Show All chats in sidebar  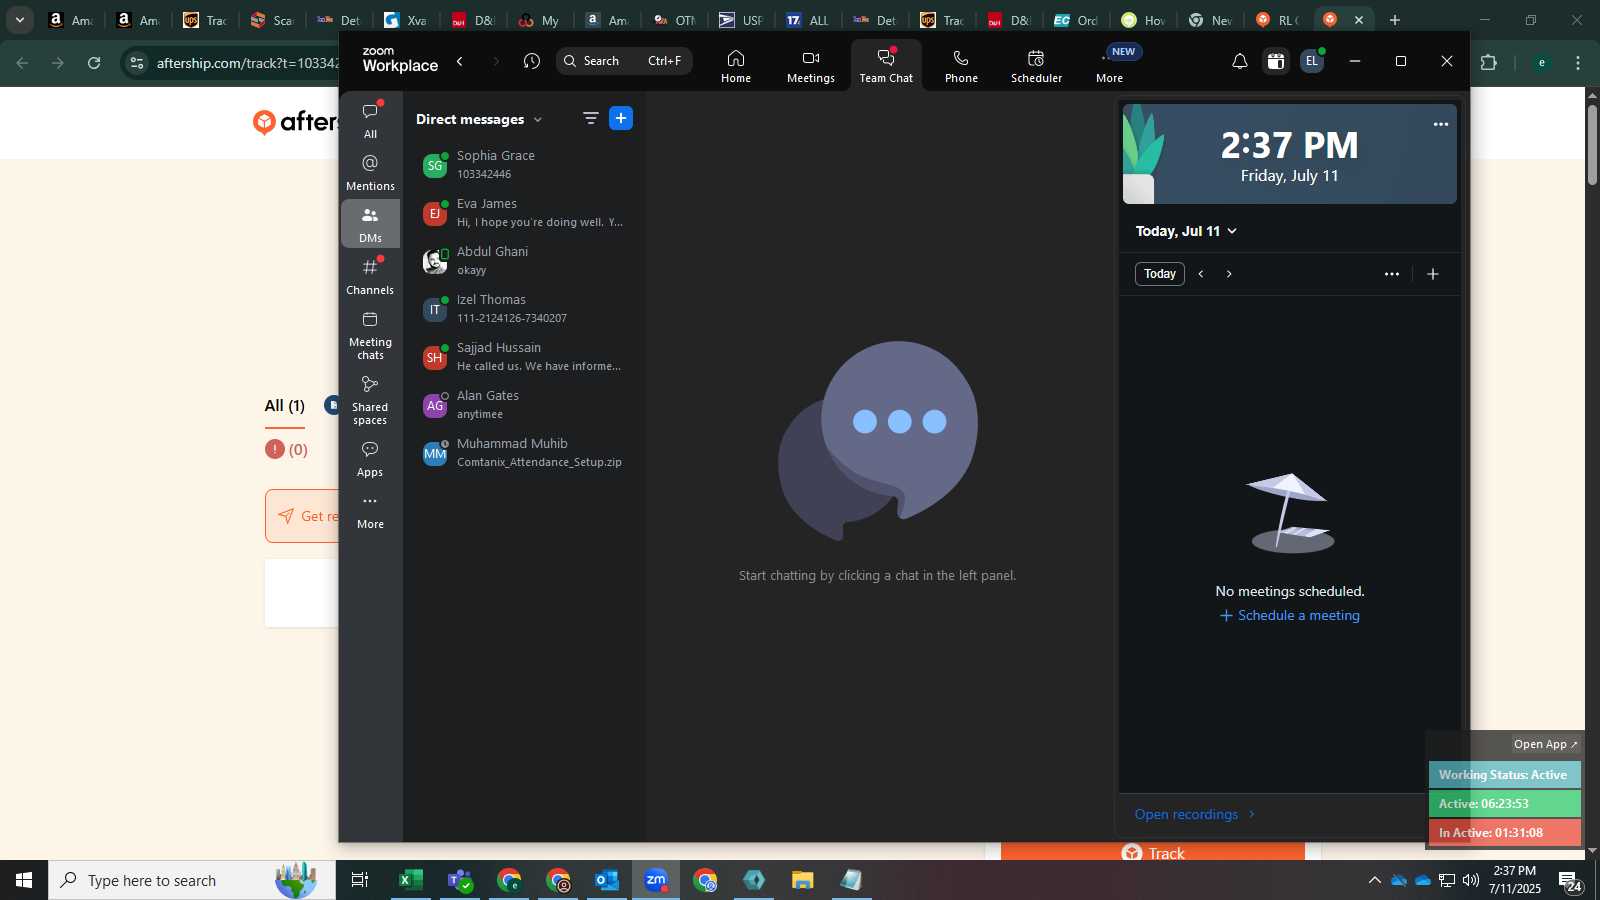click(x=370, y=120)
